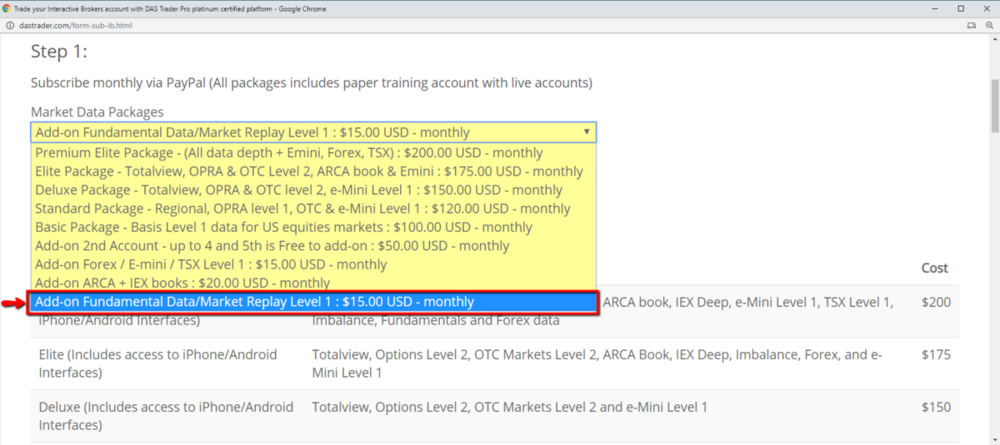Close the Chrome window
The width and height of the screenshot is (1000, 445).
coord(987,8)
